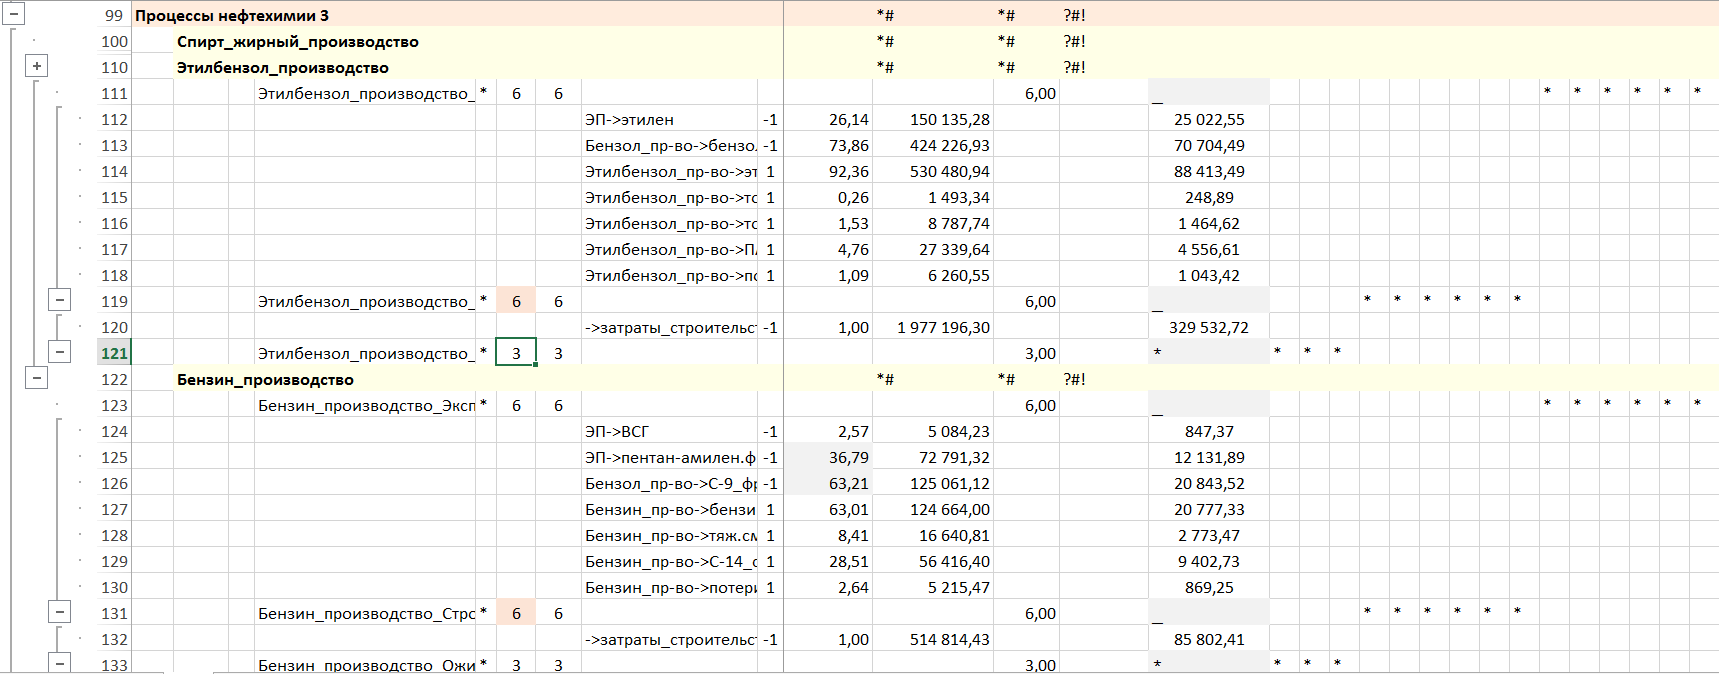Collapse the outline group at row 131
The image size is (1719, 674).
pyautogui.click(x=60, y=612)
